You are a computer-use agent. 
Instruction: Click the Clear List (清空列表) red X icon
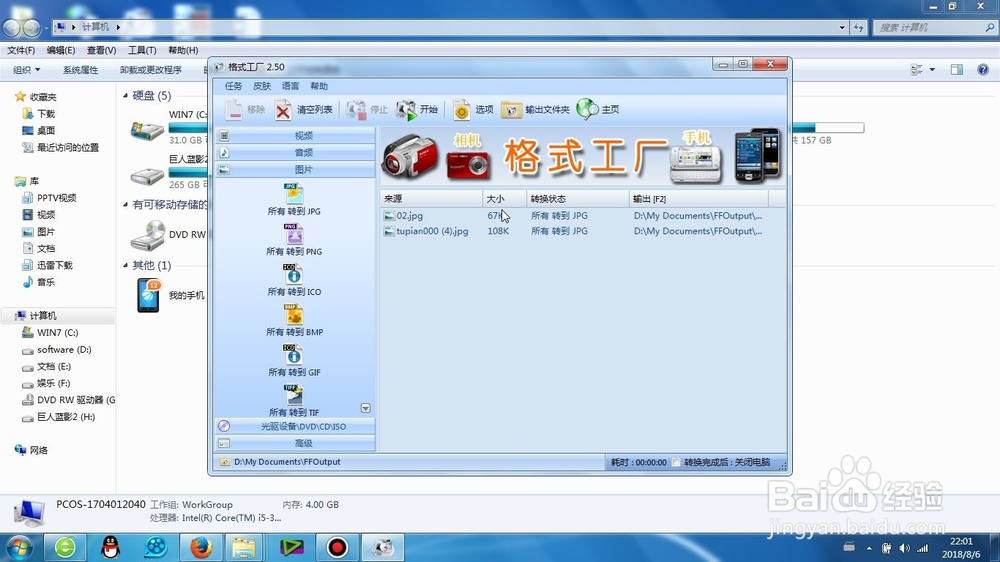tap(283, 110)
